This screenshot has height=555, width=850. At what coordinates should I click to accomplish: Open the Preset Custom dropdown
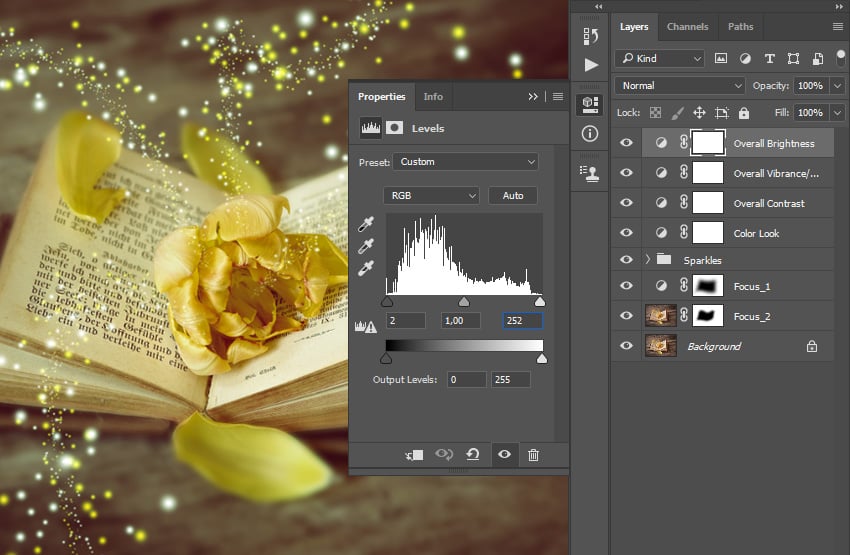click(466, 162)
